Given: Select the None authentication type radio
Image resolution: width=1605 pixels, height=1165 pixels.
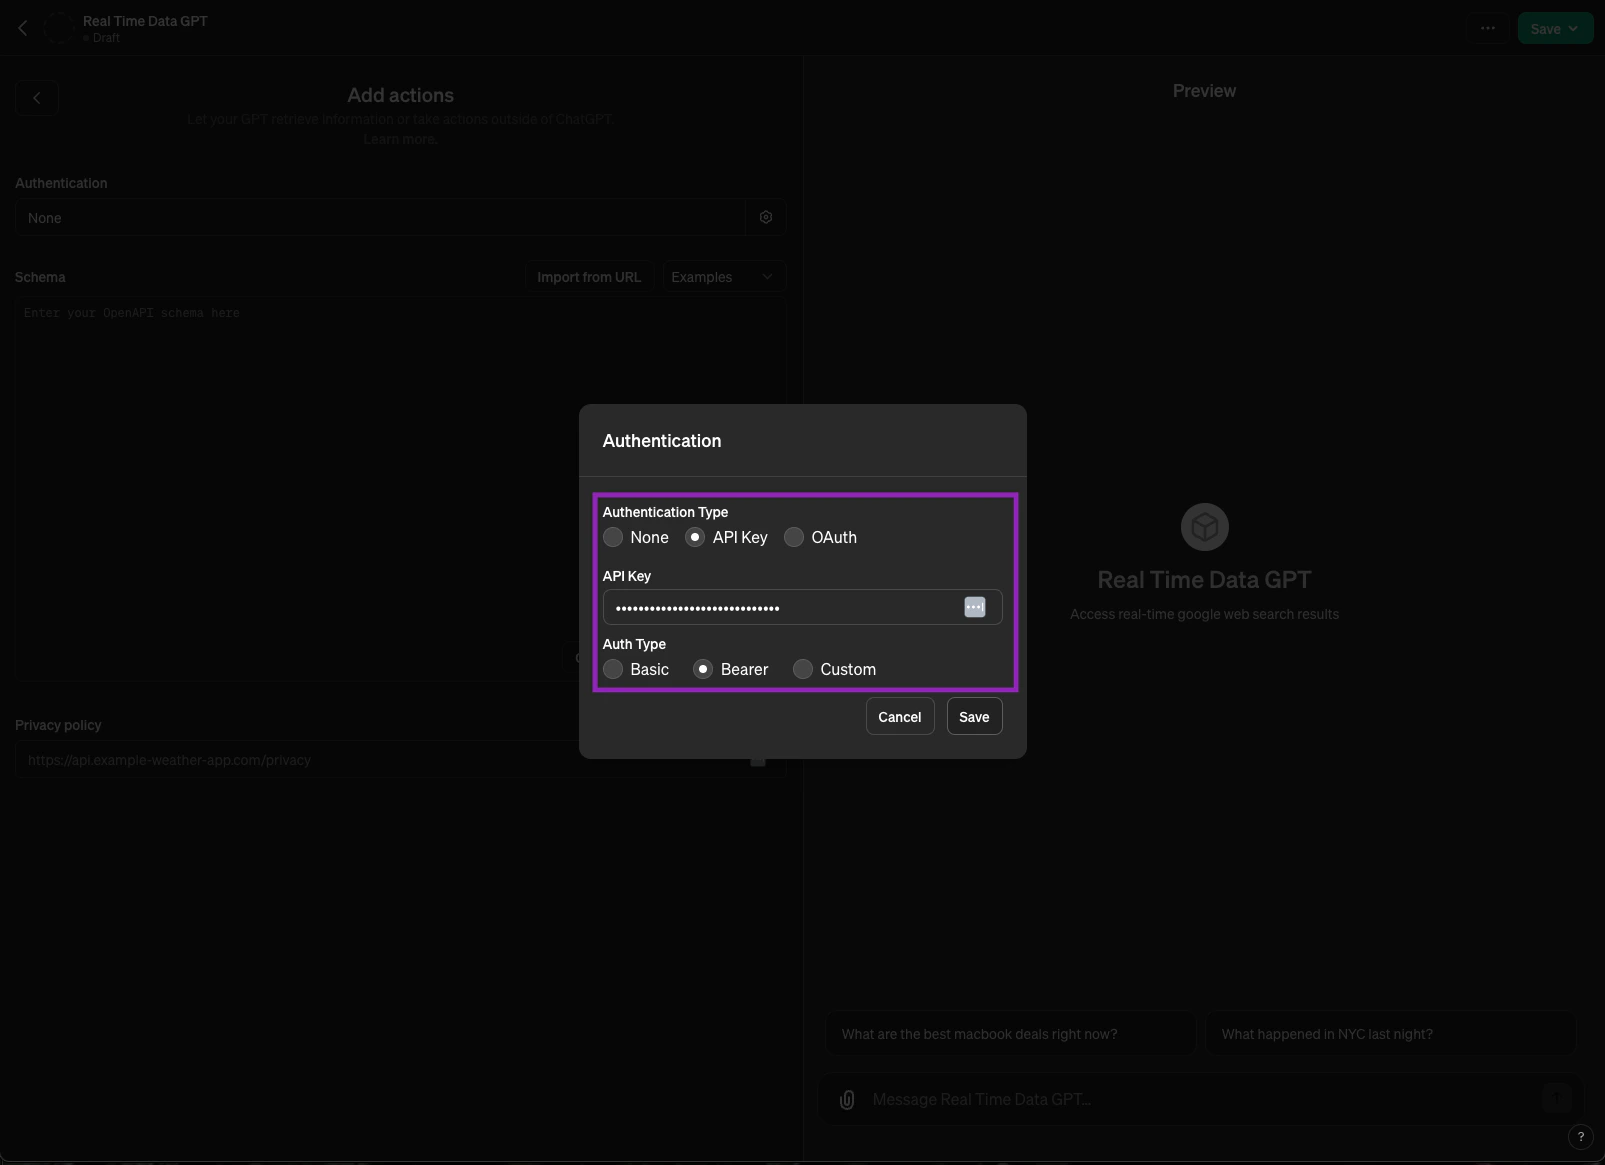Looking at the screenshot, I should tap(613, 537).
